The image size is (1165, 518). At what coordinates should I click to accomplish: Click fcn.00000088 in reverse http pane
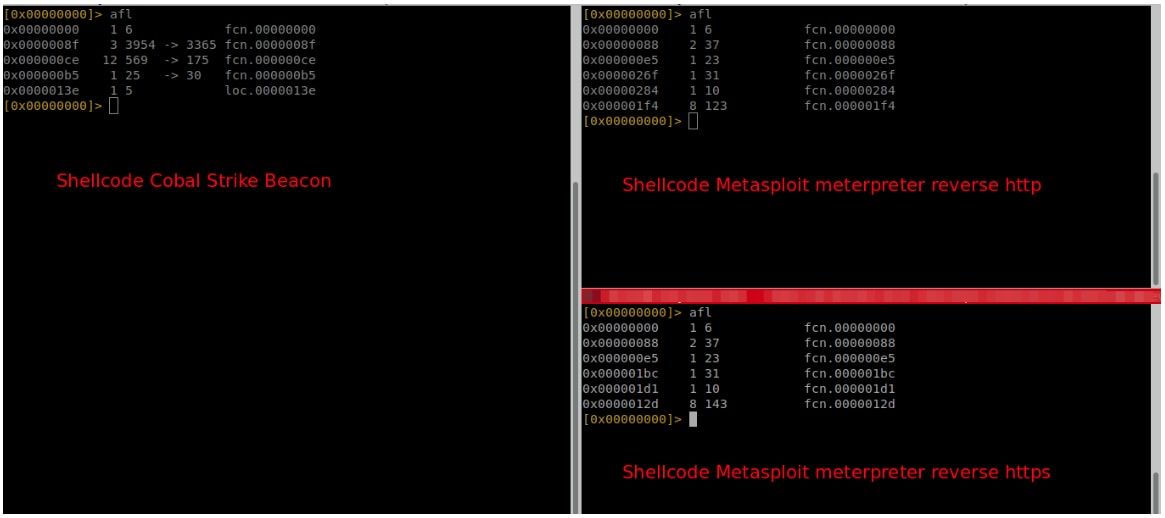tap(850, 45)
